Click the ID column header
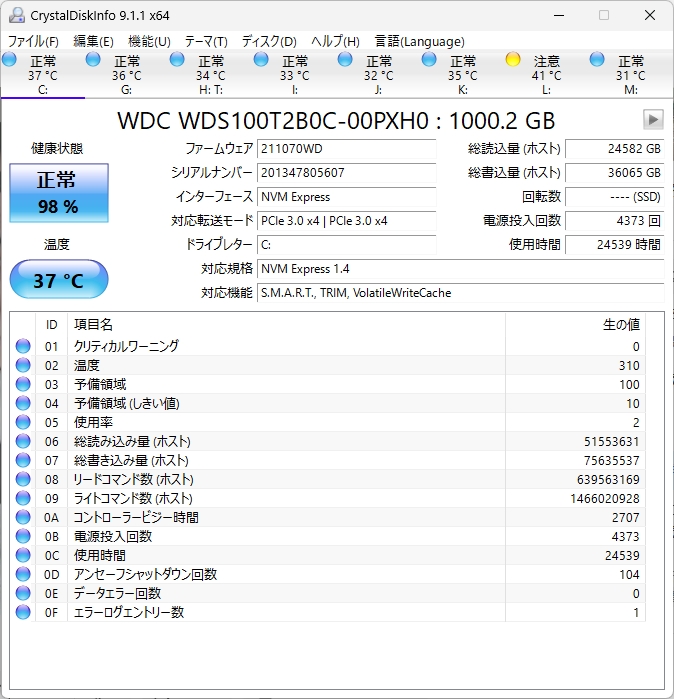 (x=51, y=325)
